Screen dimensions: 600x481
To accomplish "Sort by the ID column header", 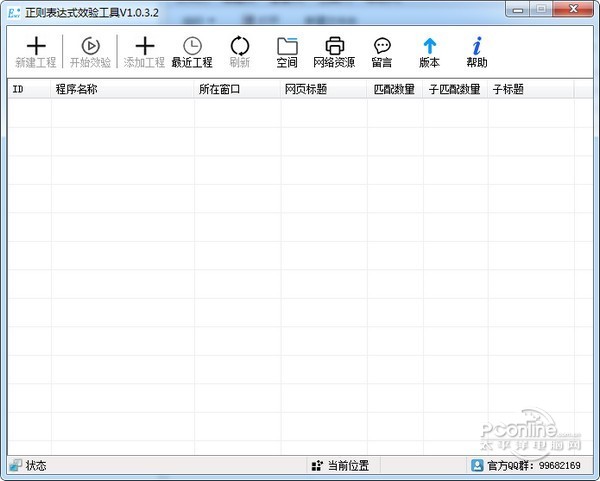I will [x=29, y=89].
